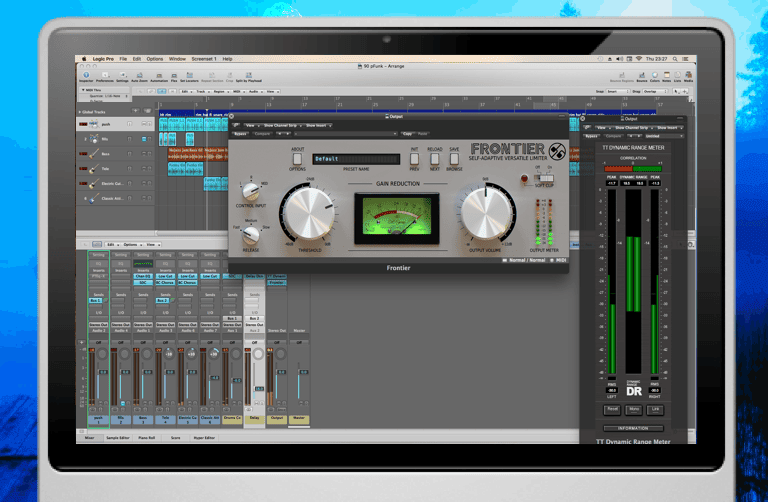This screenshot has height=502, width=768.
Task: Click the RELOAD / NEXT preset button
Action: 434,159
